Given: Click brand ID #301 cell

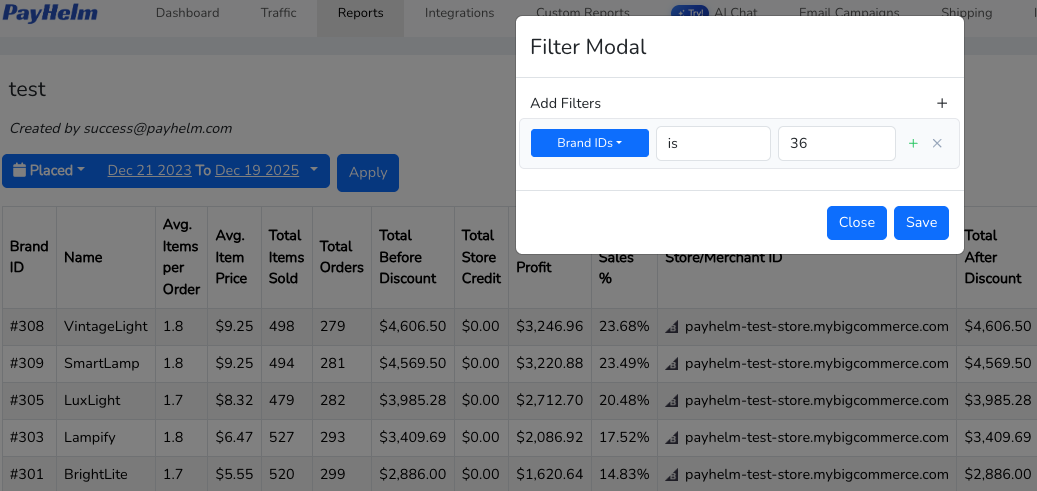Looking at the screenshot, I should pyautogui.click(x=27, y=474).
